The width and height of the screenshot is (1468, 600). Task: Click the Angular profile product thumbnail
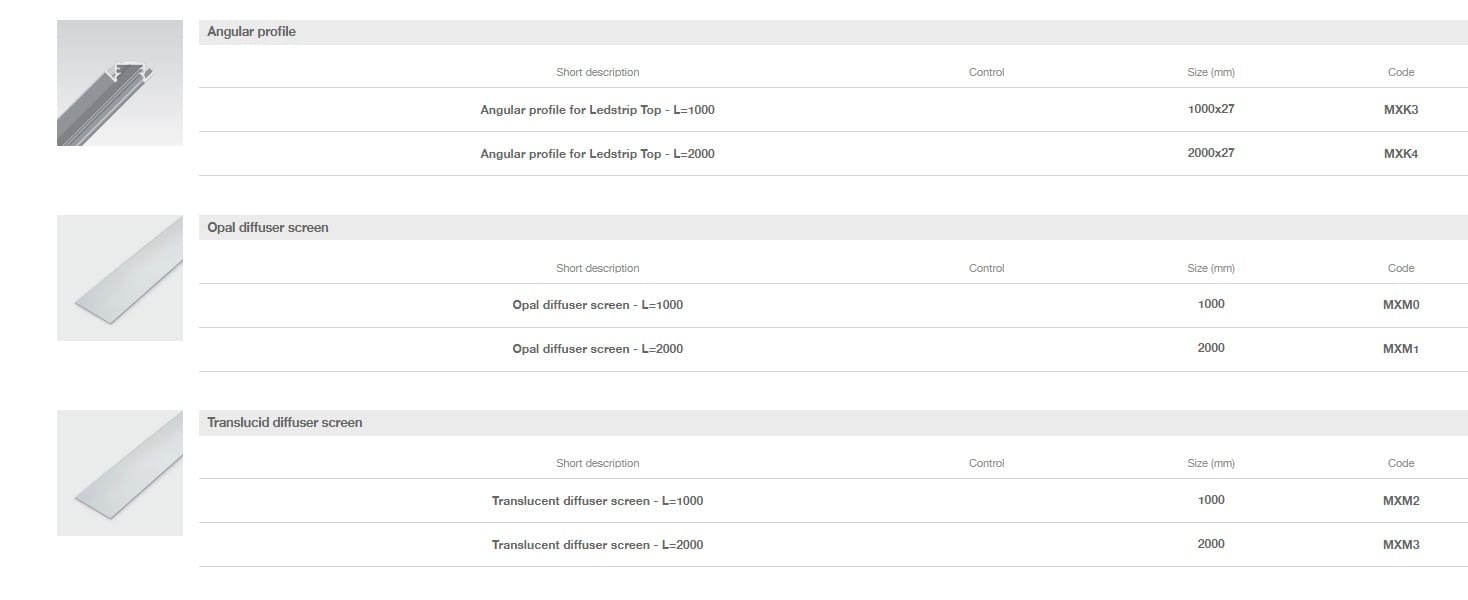120,83
